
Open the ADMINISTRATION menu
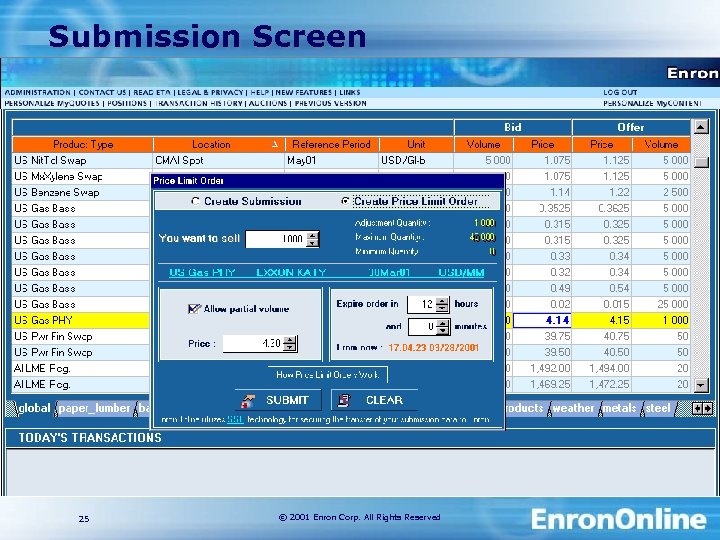38,92
